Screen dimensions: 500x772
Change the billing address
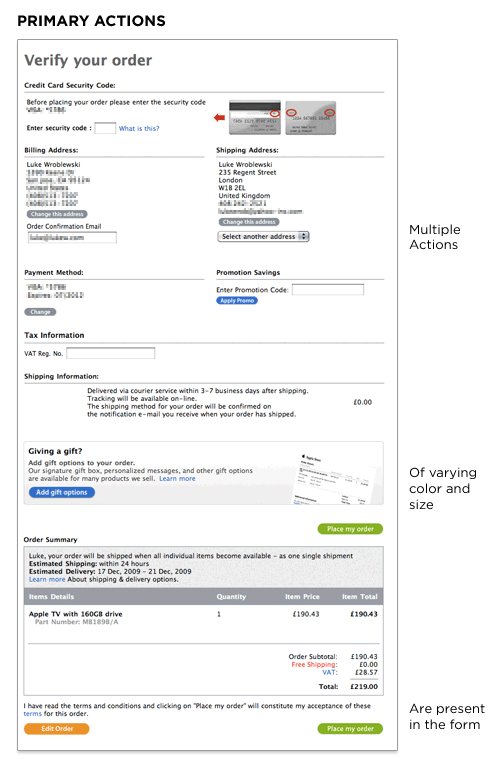coord(57,214)
